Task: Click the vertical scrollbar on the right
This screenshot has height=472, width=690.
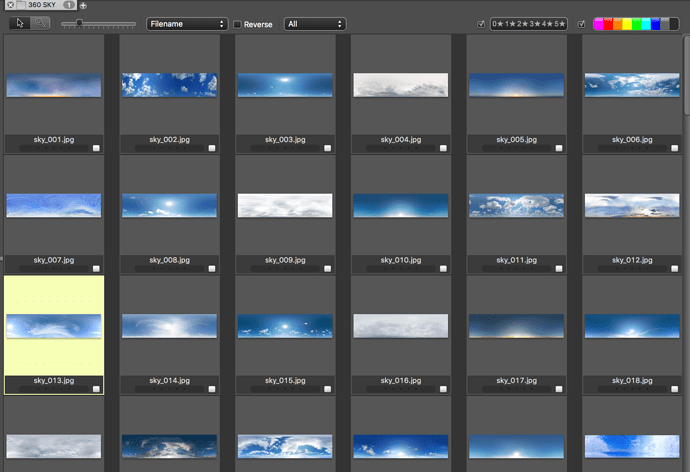Action: (687, 76)
